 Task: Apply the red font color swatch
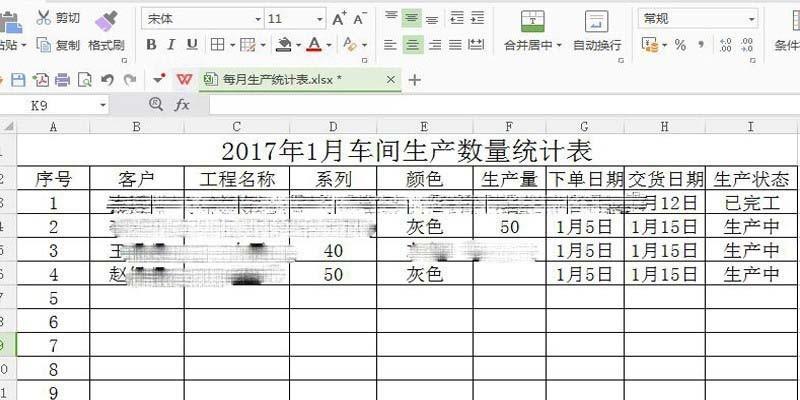[314, 45]
